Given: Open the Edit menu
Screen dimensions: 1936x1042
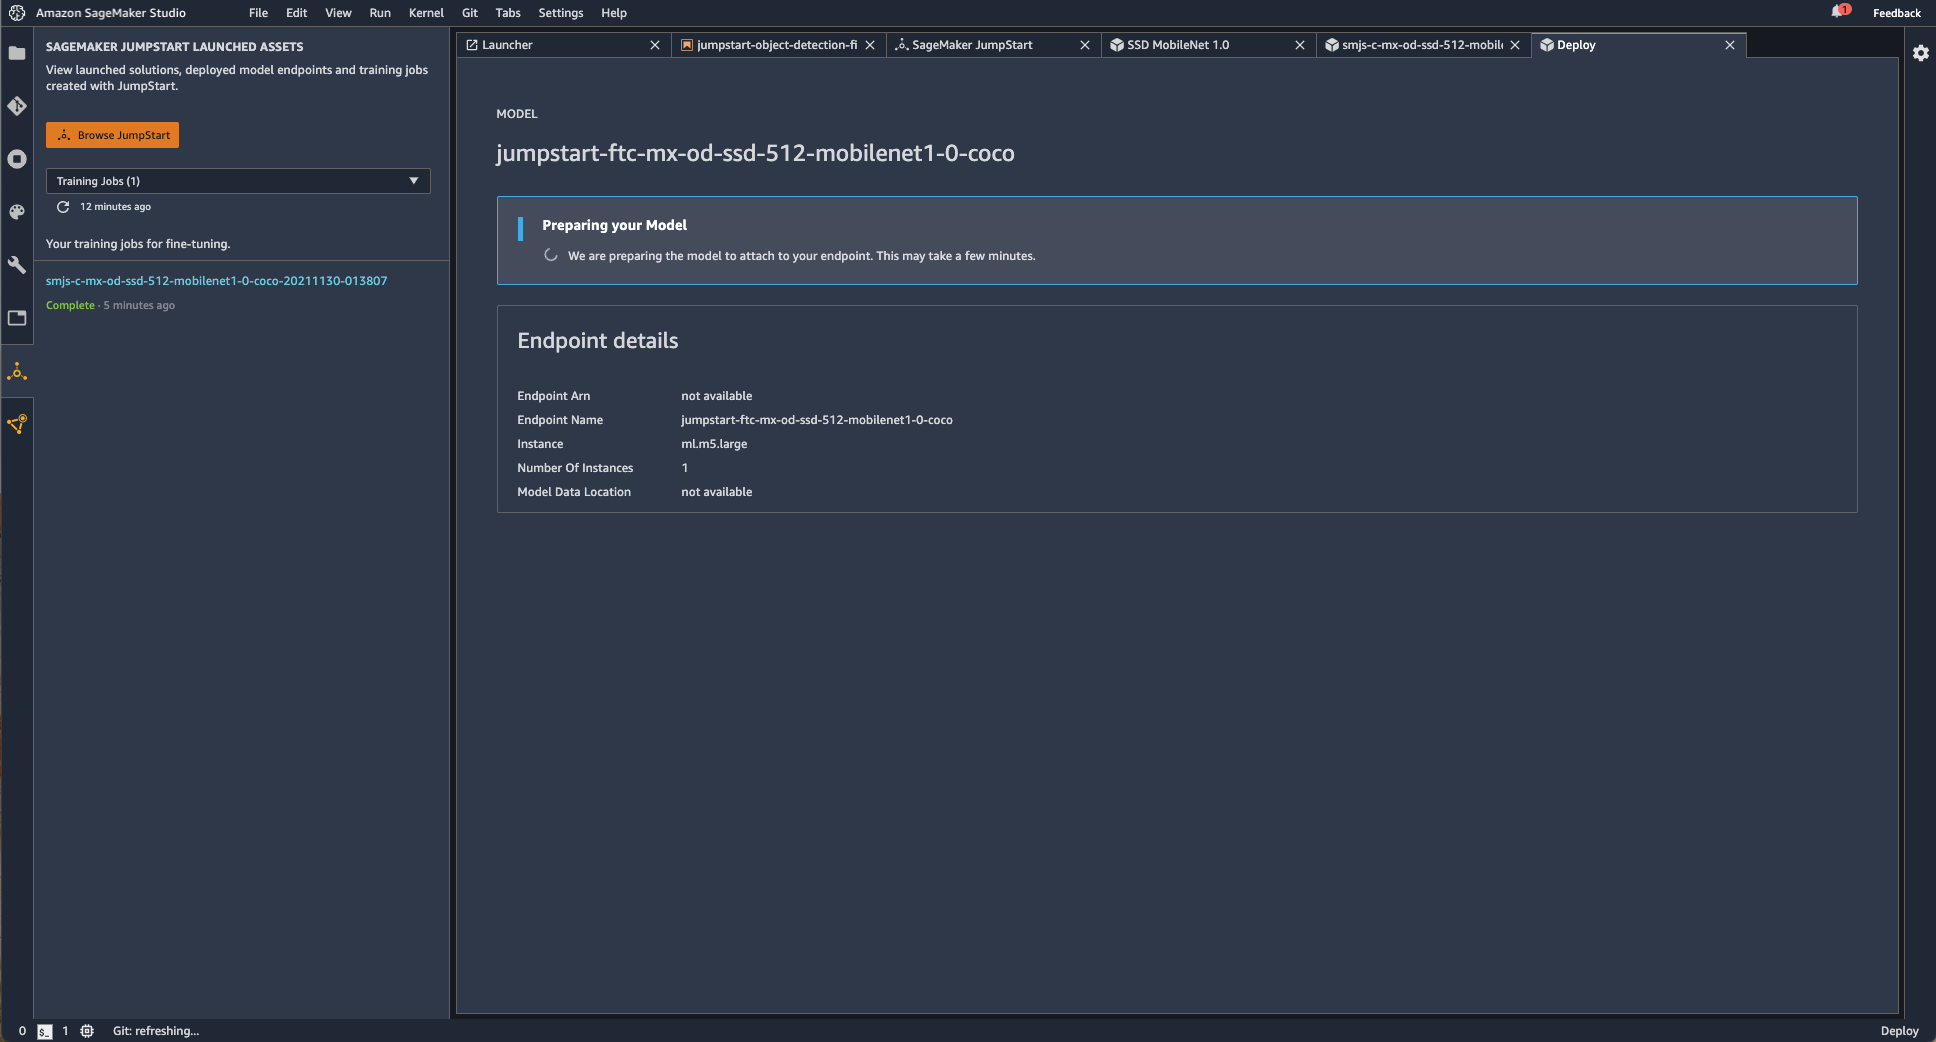Looking at the screenshot, I should 296,13.
